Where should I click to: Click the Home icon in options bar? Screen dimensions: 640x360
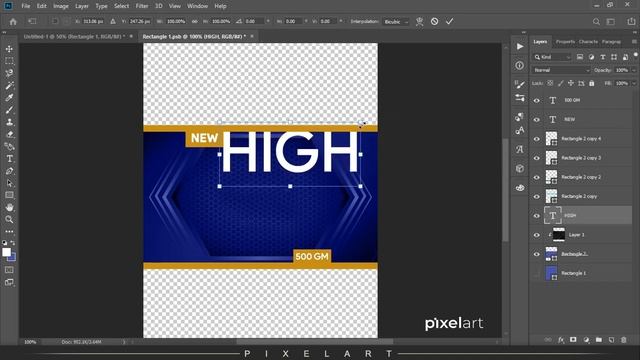(x=13, y=22)
